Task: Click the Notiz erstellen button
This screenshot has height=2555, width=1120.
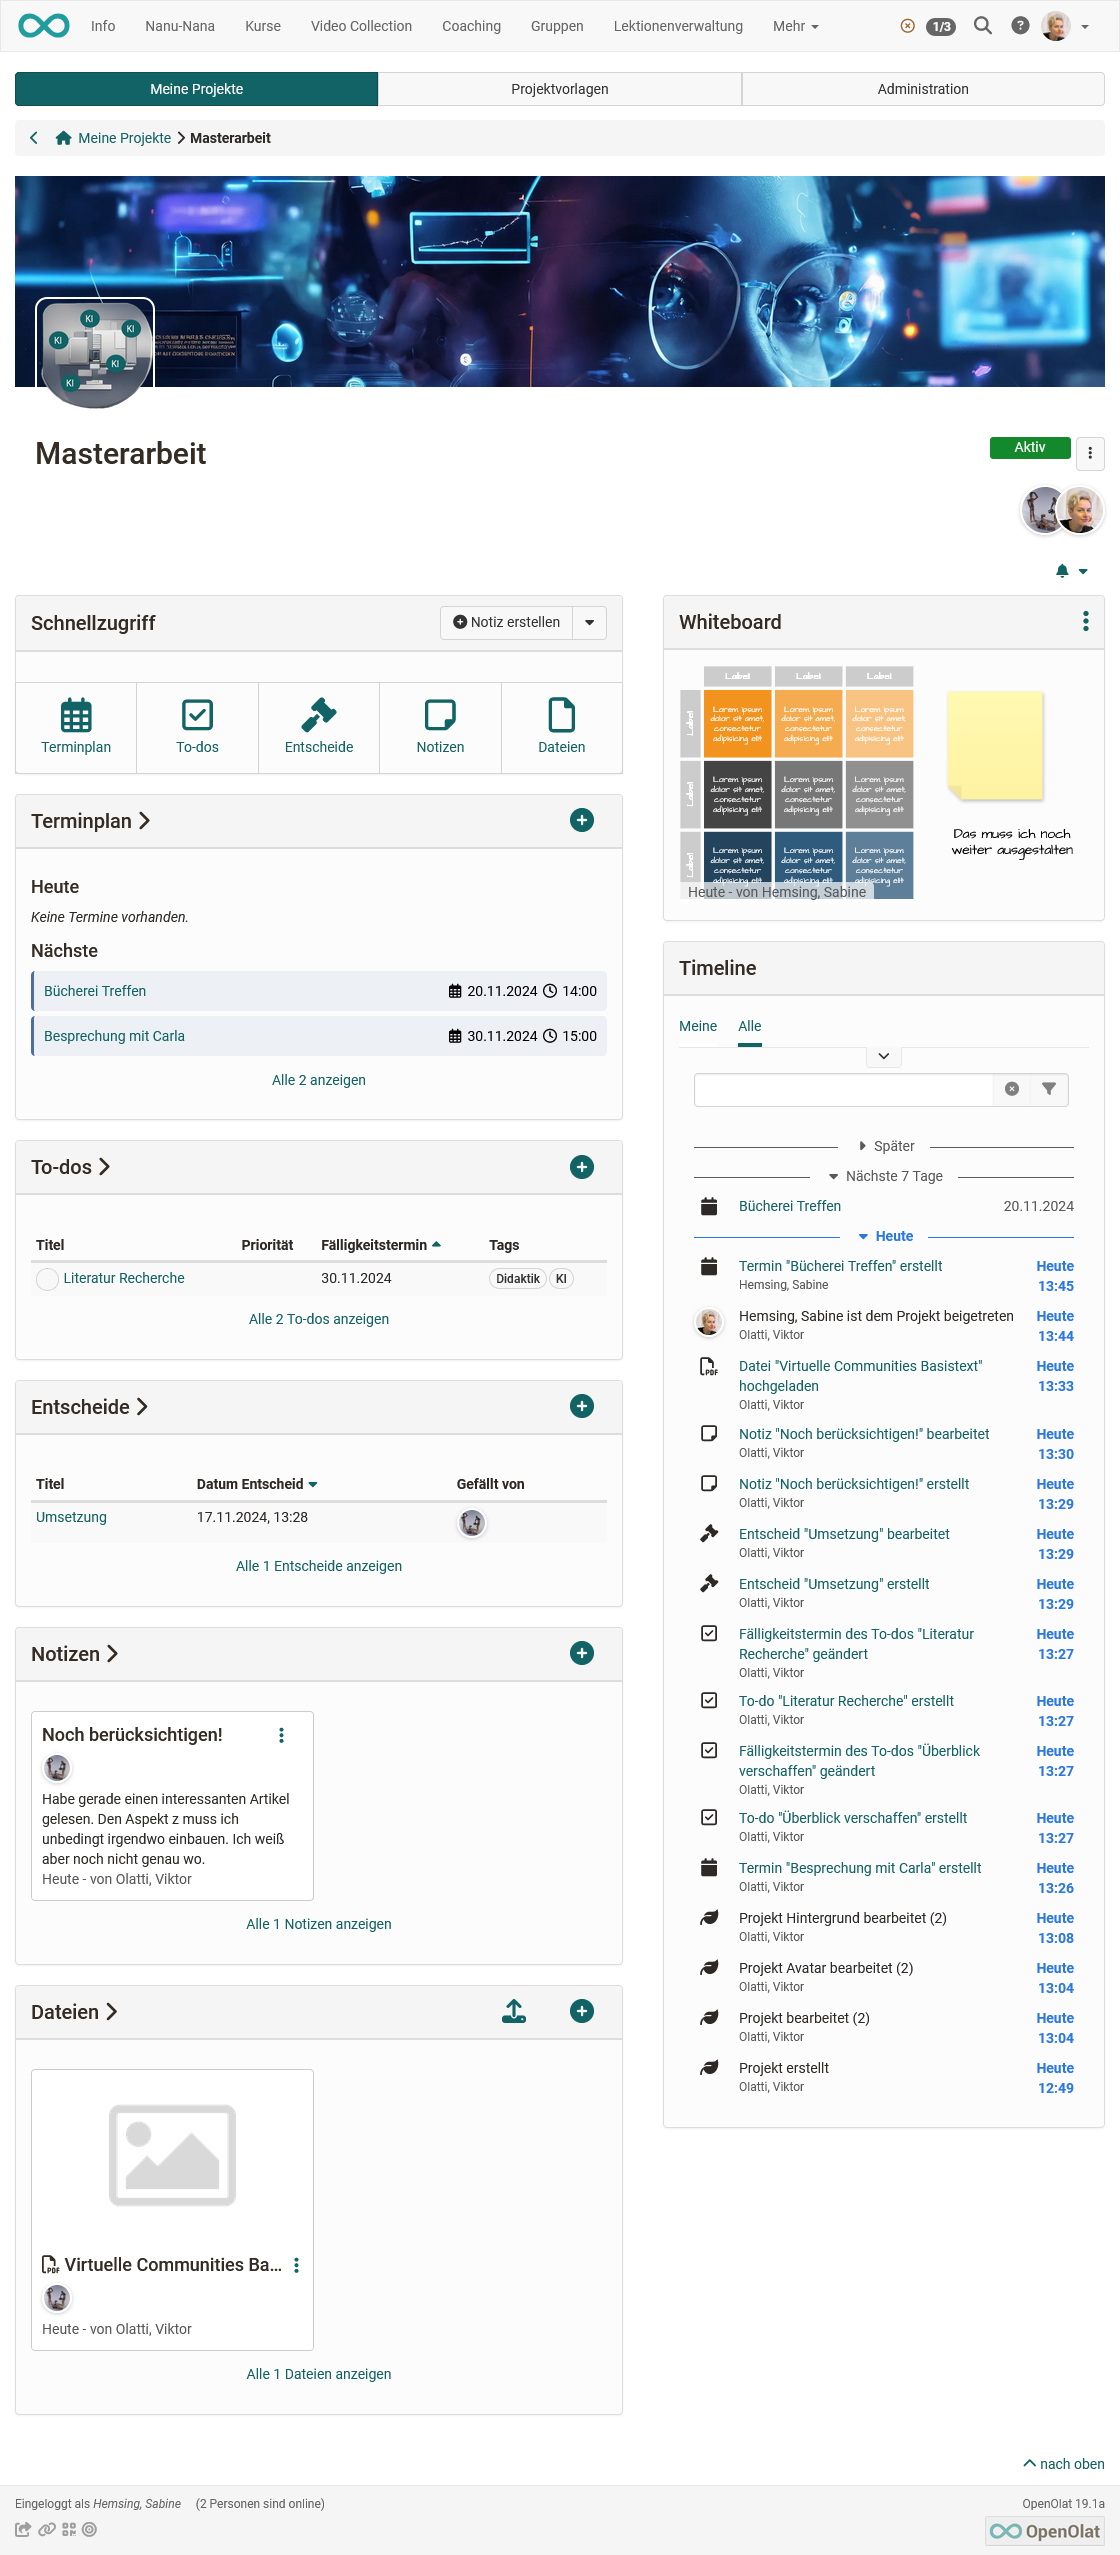Action: [507, 622]
